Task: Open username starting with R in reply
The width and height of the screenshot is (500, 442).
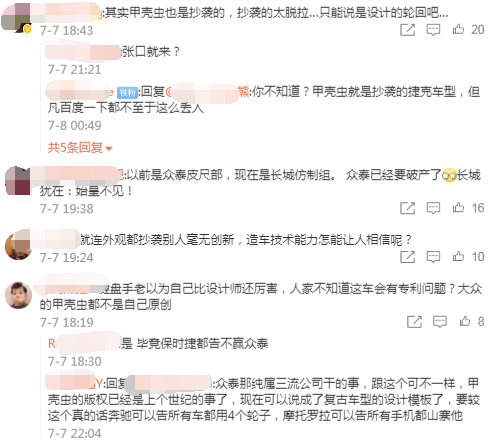Action: (x=83, y=343)
